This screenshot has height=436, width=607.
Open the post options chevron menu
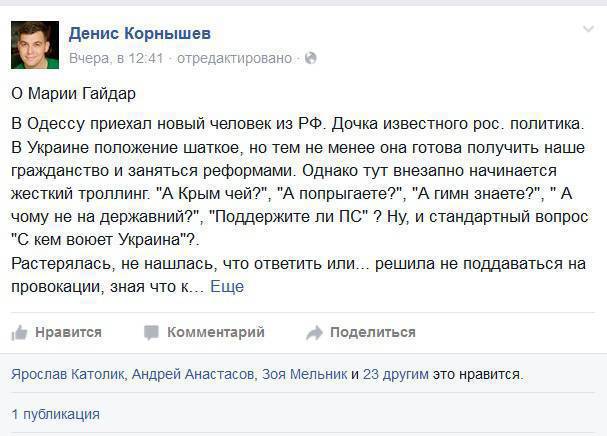pyautogui.click(x=588, y=29)
